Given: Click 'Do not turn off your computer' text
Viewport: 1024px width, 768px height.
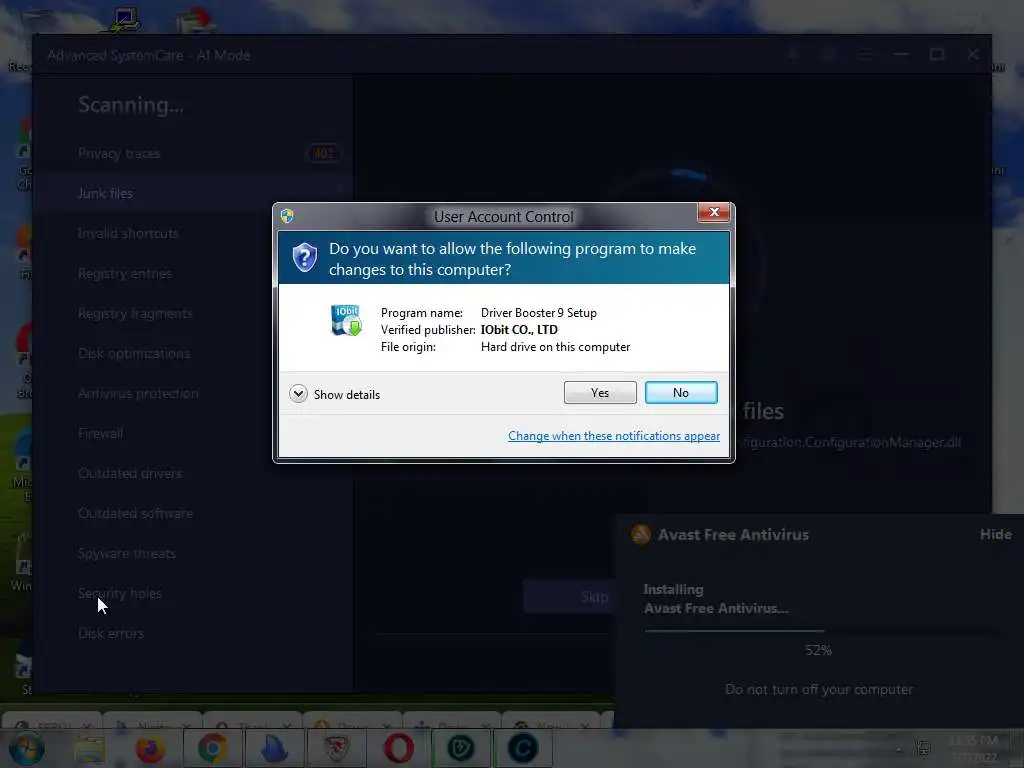Looking at the screenshot, I should point(819,690).
